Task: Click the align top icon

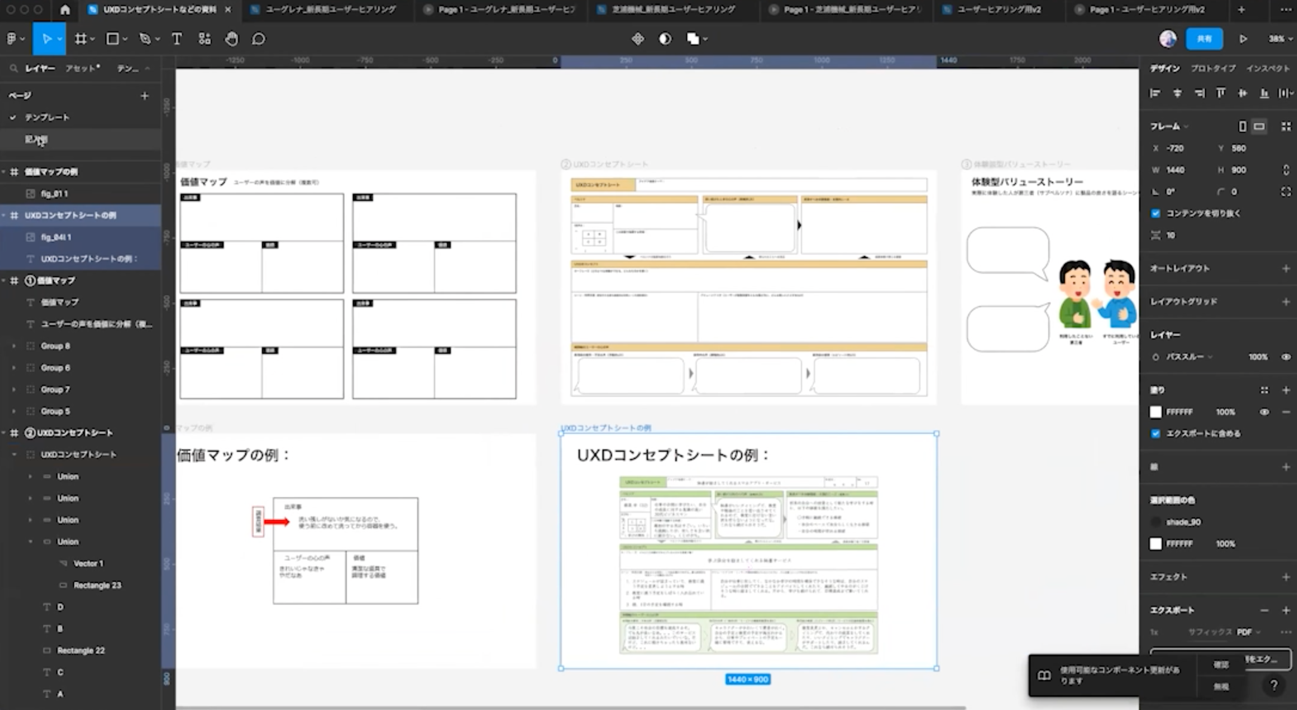Action: [1221, 93]
